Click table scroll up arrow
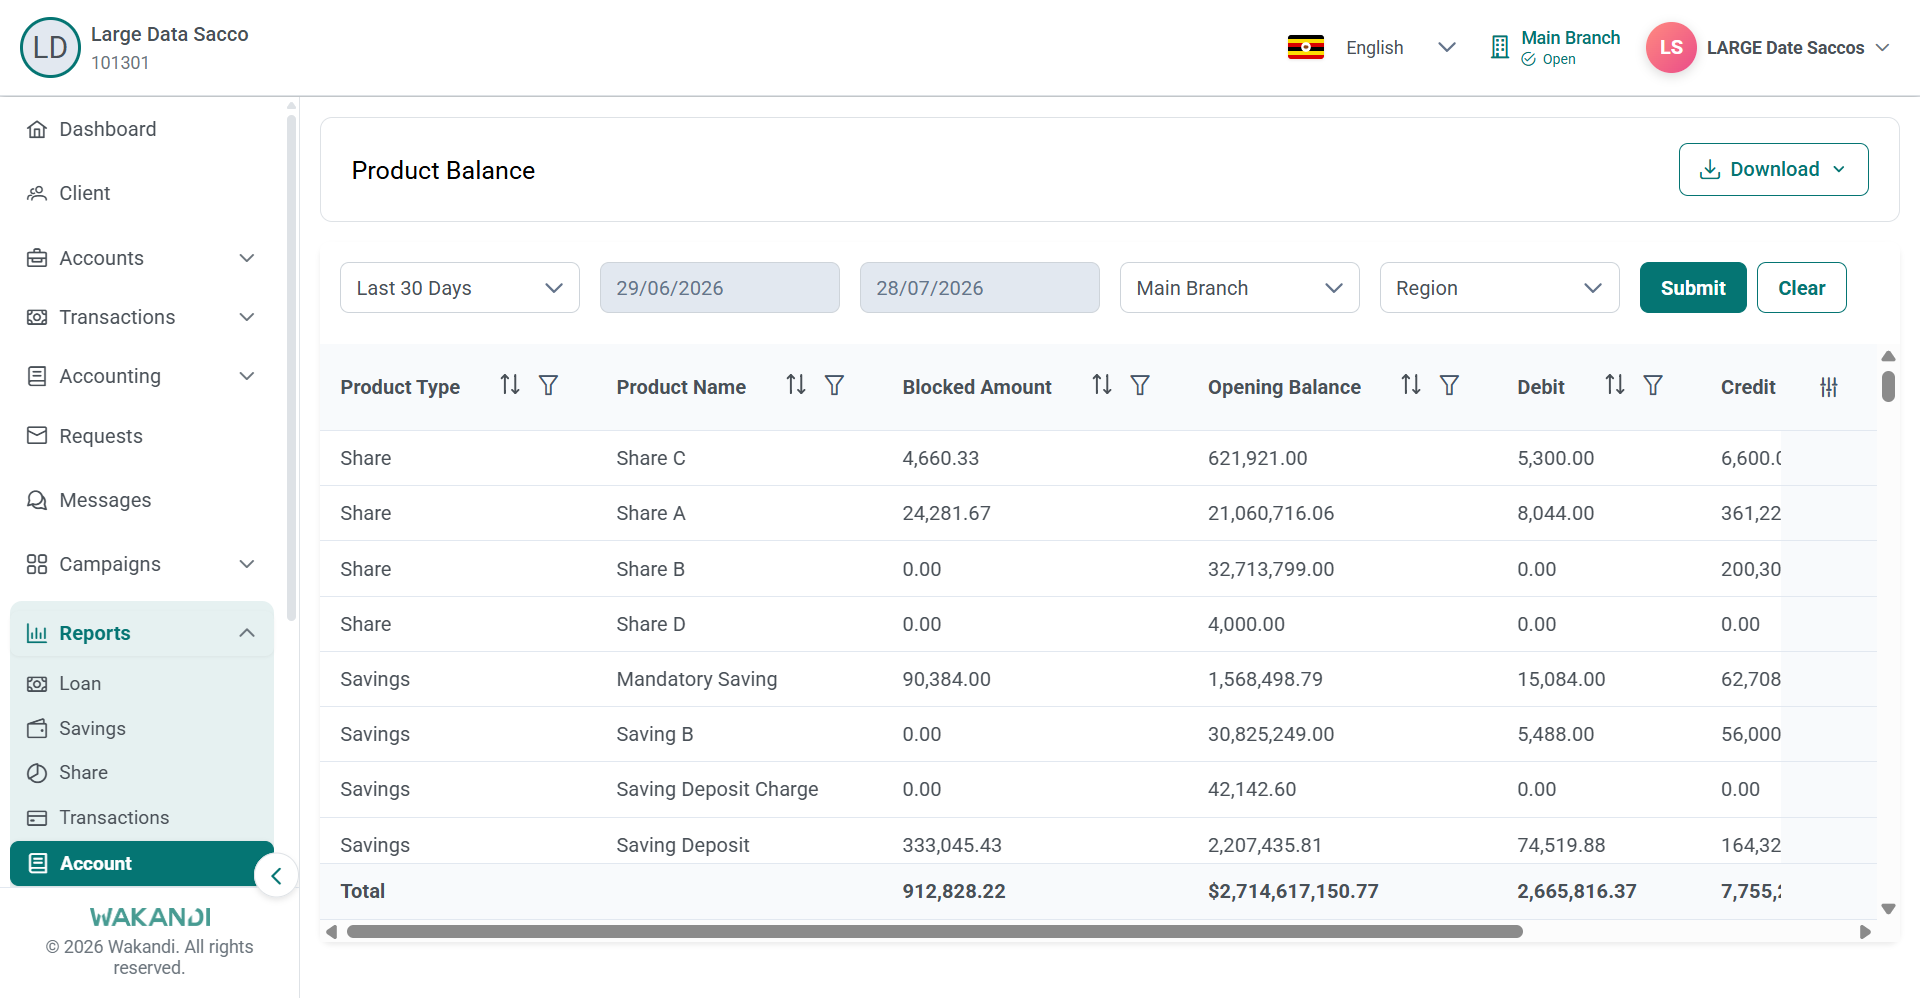The width and height of the screenshot is (1920, 998). pyautogui.click(x=1888, y=356)
